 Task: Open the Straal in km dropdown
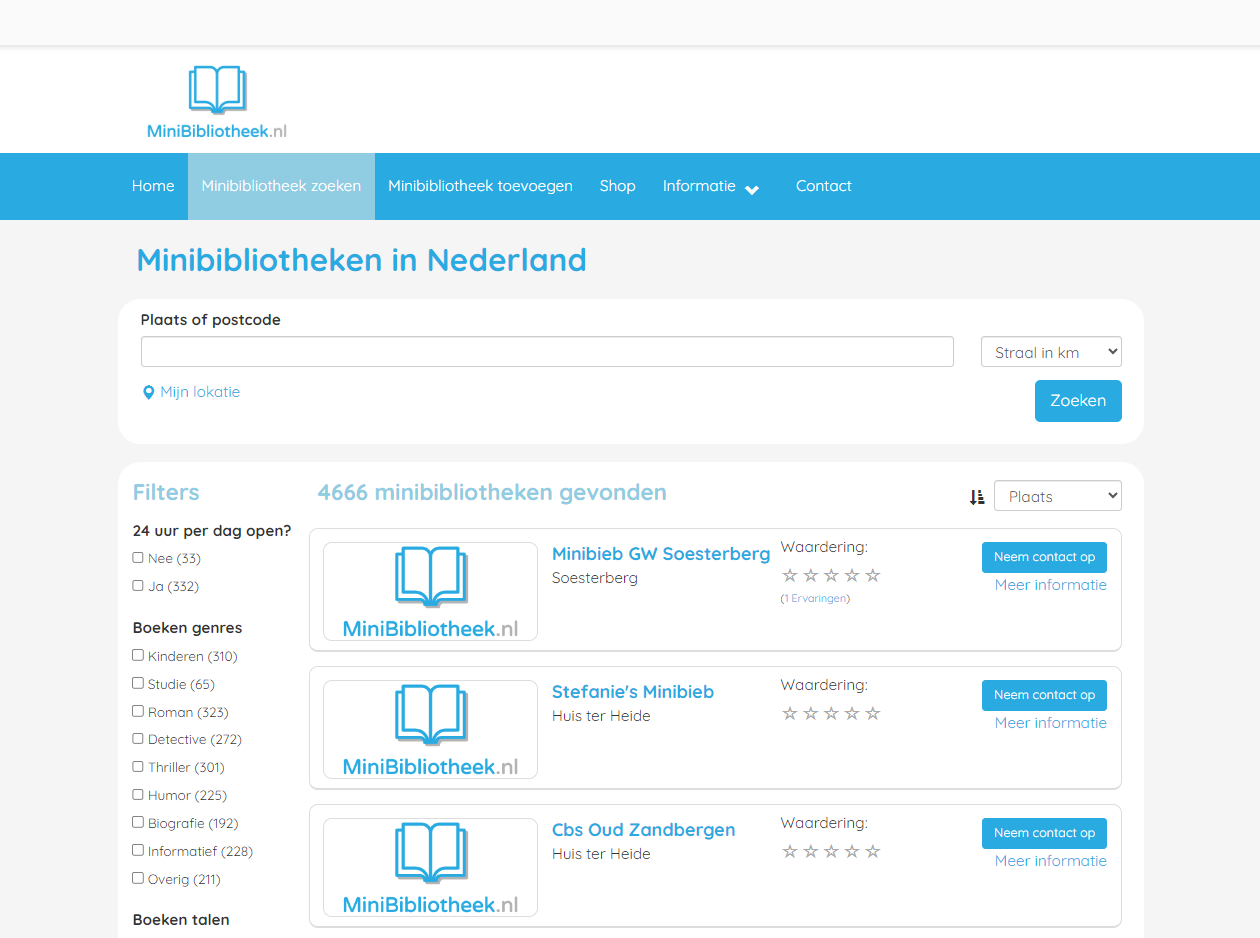[1051, 352]
